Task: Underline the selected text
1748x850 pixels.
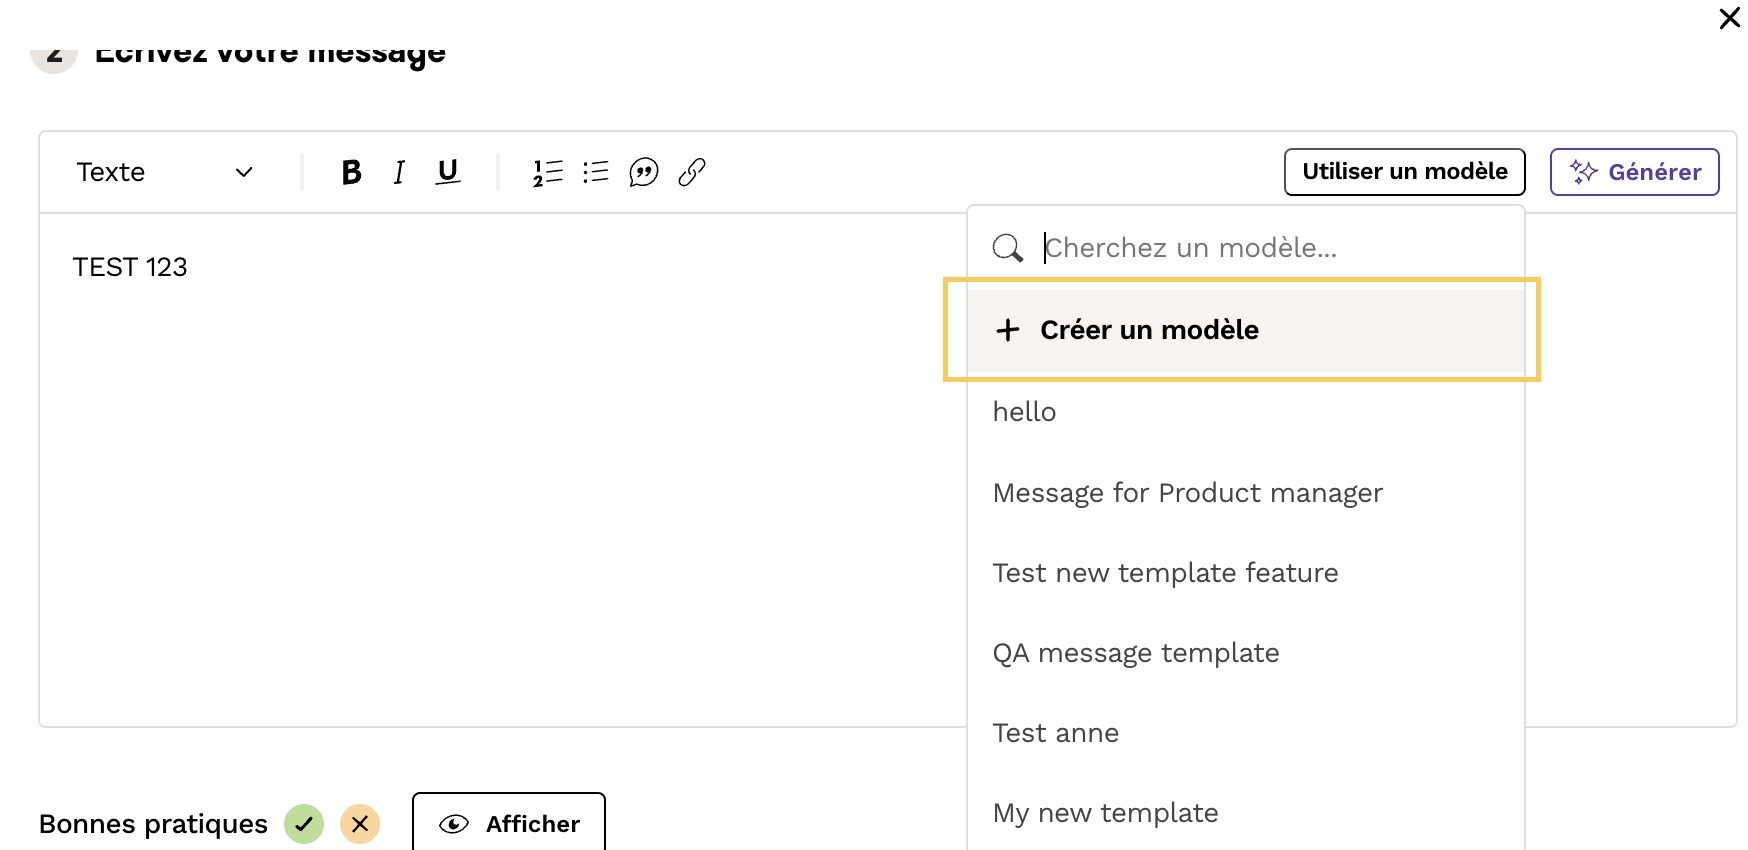Action: (448, 172)
